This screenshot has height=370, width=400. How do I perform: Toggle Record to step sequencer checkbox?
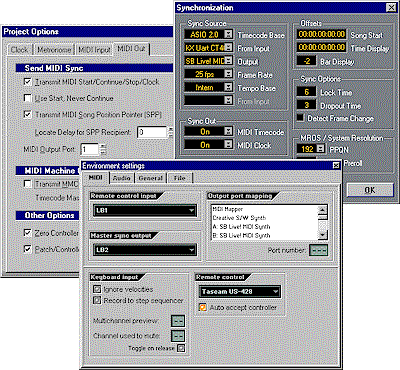(97, 300)
